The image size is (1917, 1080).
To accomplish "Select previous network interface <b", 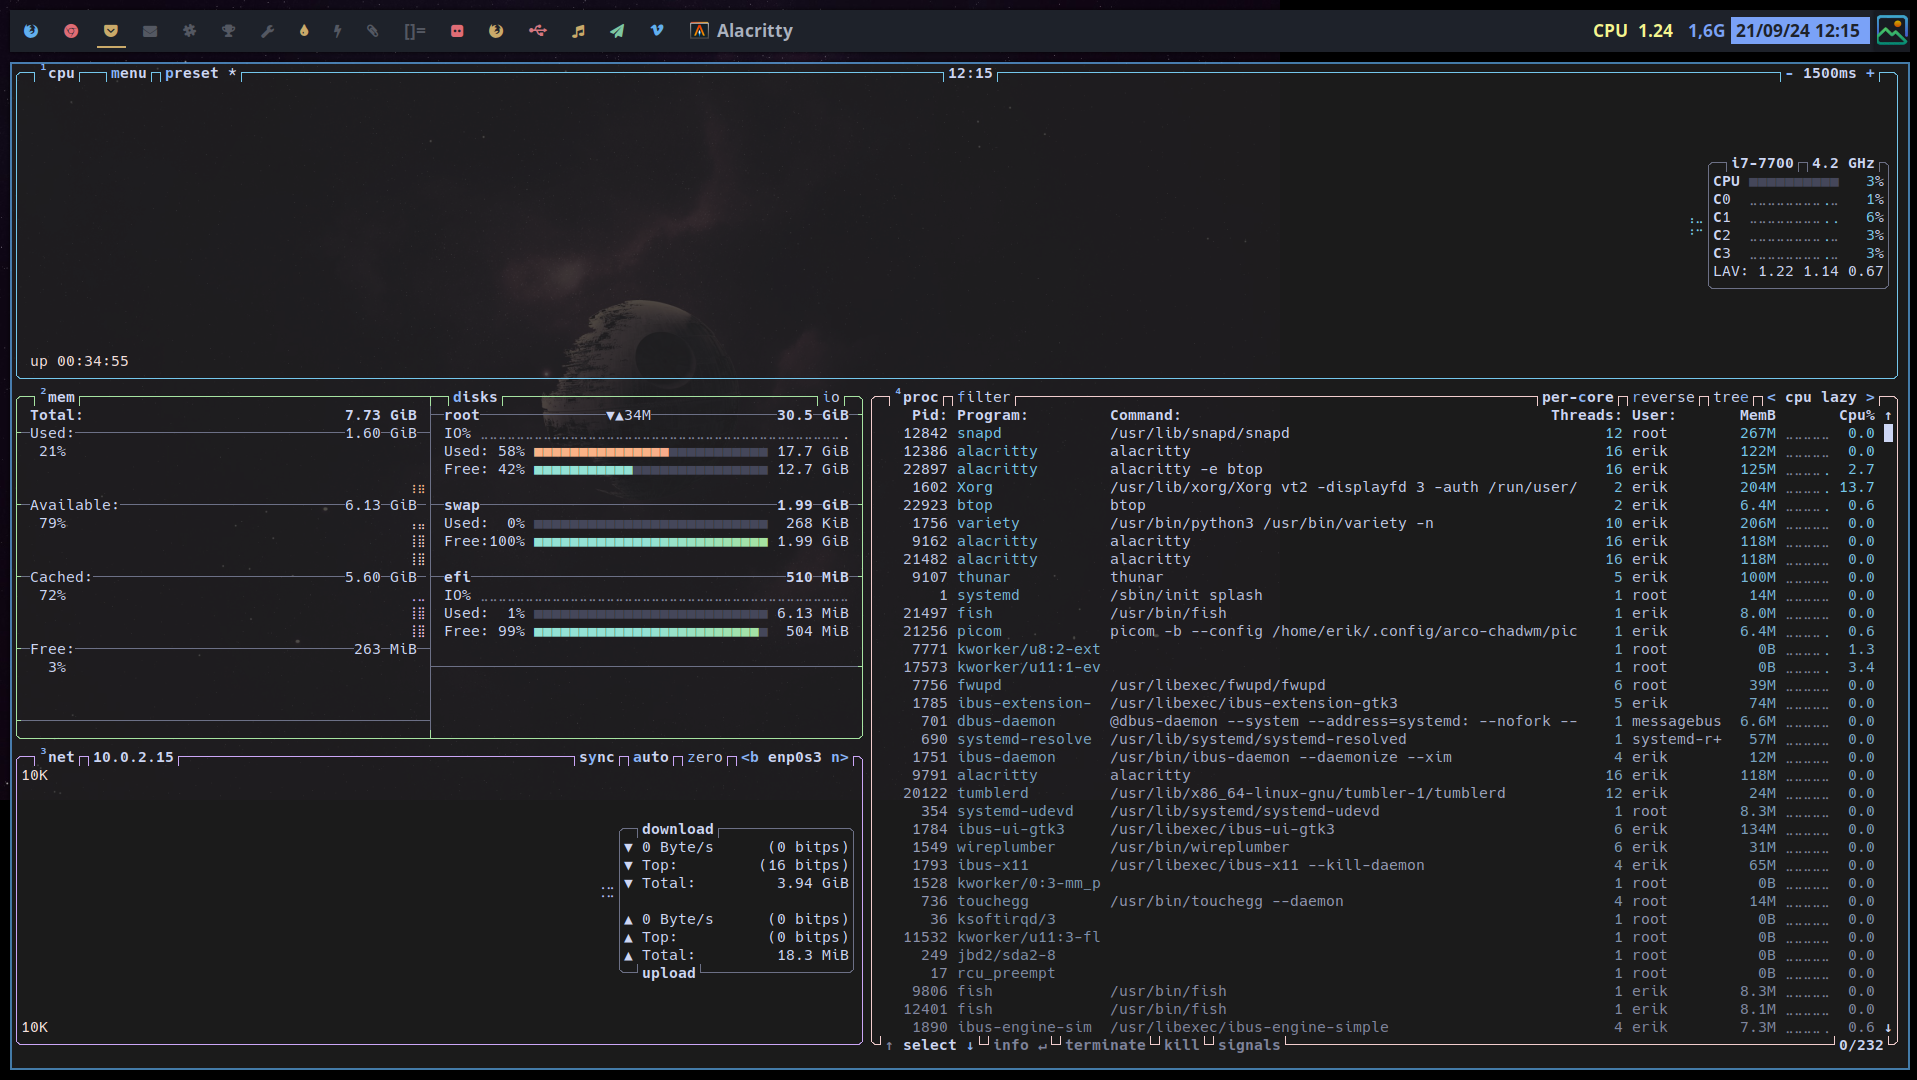I will click(x=749, y=758).
